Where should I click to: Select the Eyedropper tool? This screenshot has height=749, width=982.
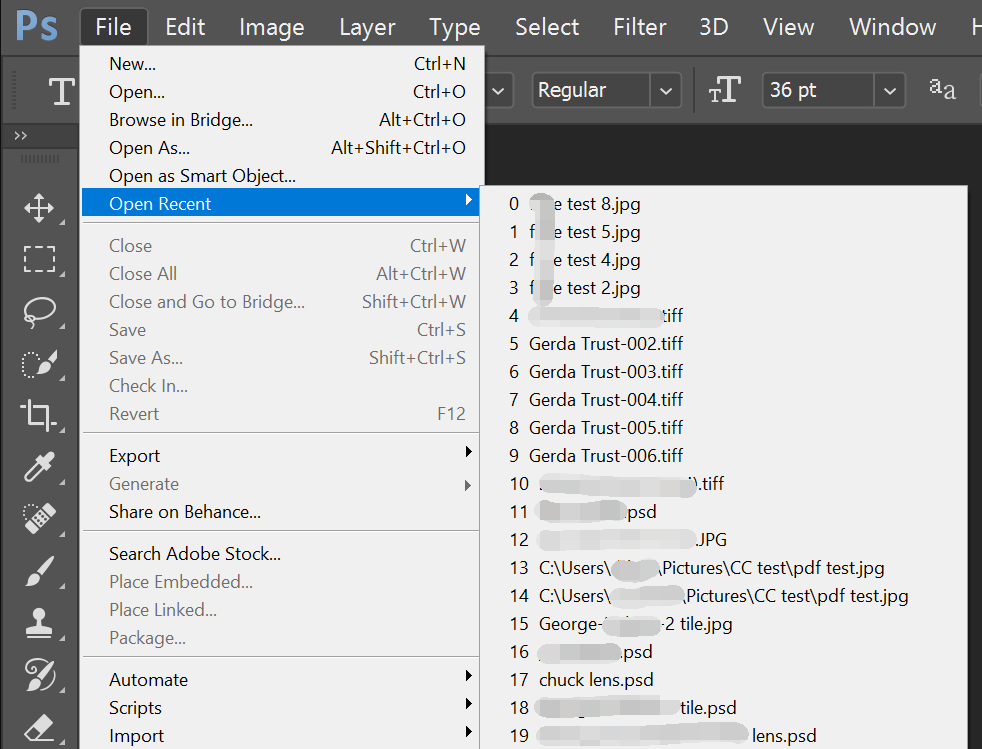point(39,467)
